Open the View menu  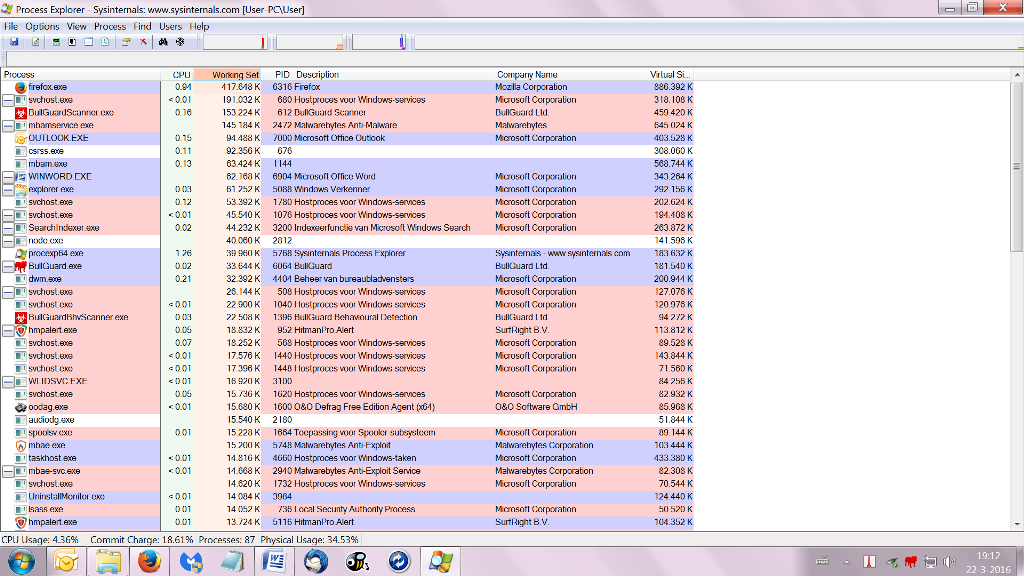(x=76, y=26)
